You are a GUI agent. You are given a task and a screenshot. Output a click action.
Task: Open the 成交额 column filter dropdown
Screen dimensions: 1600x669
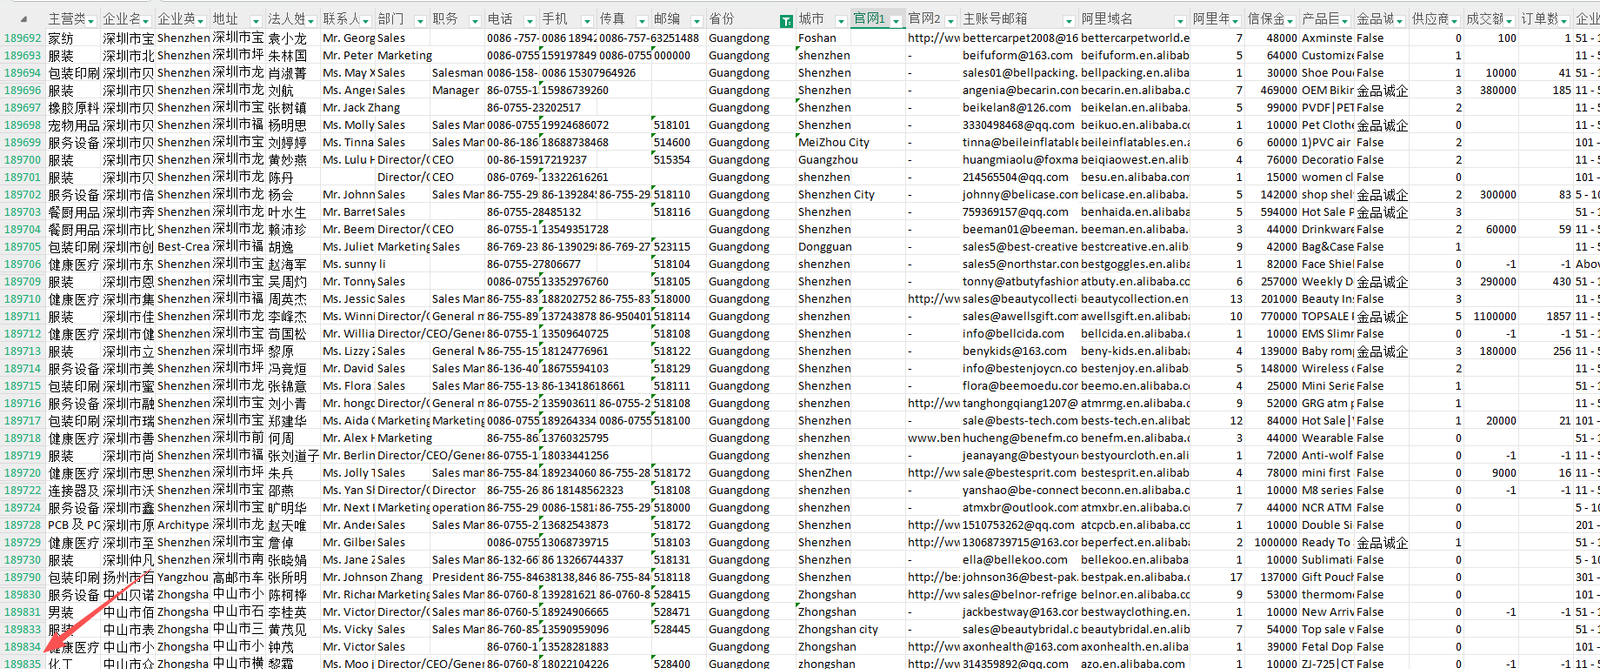point(1510,20)
